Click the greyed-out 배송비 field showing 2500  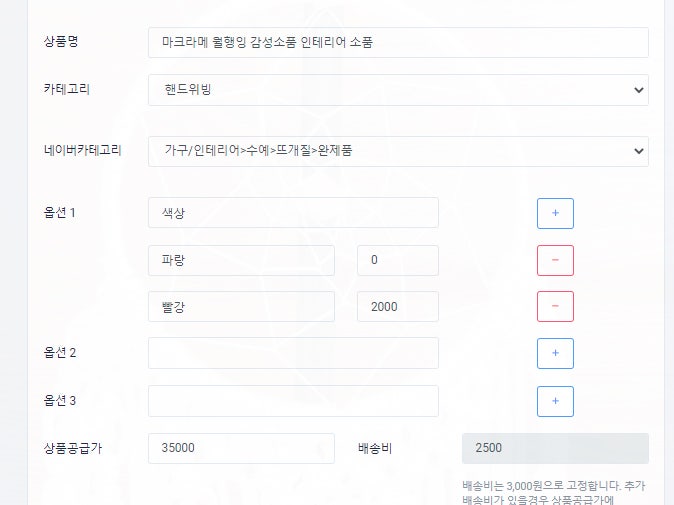tap(555, 448)
